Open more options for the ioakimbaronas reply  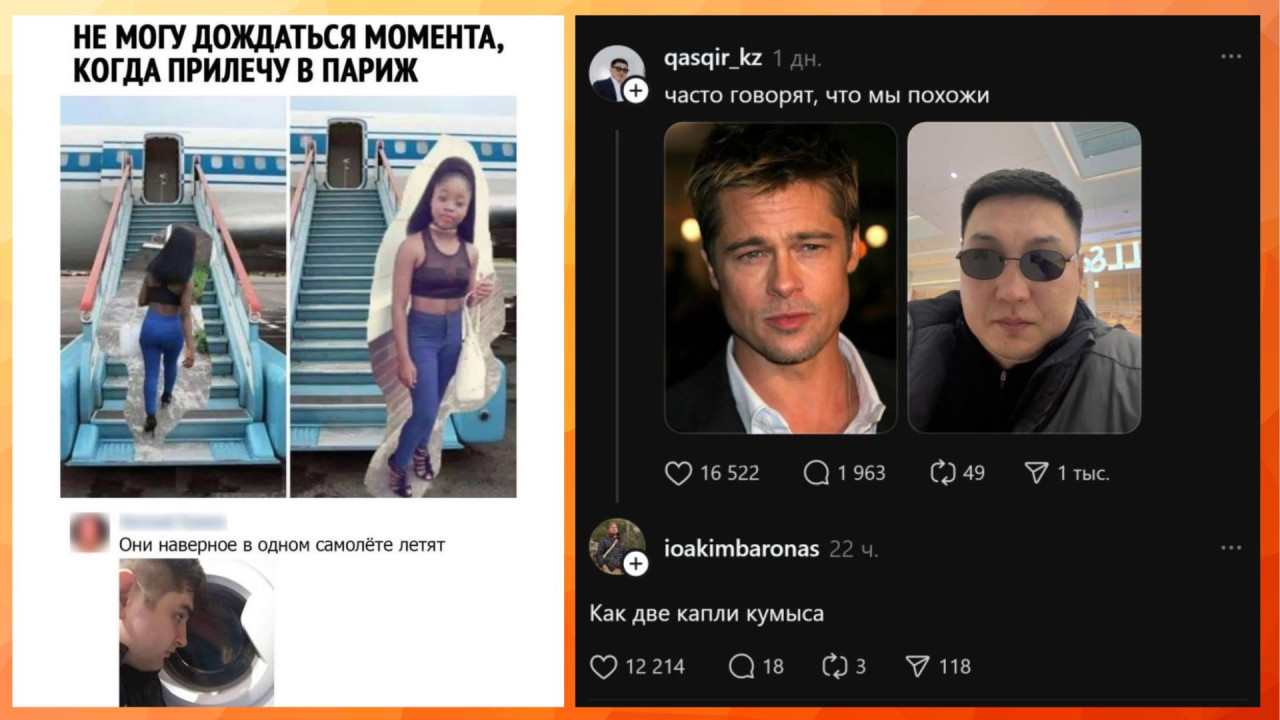click(x=1231, y=547)
